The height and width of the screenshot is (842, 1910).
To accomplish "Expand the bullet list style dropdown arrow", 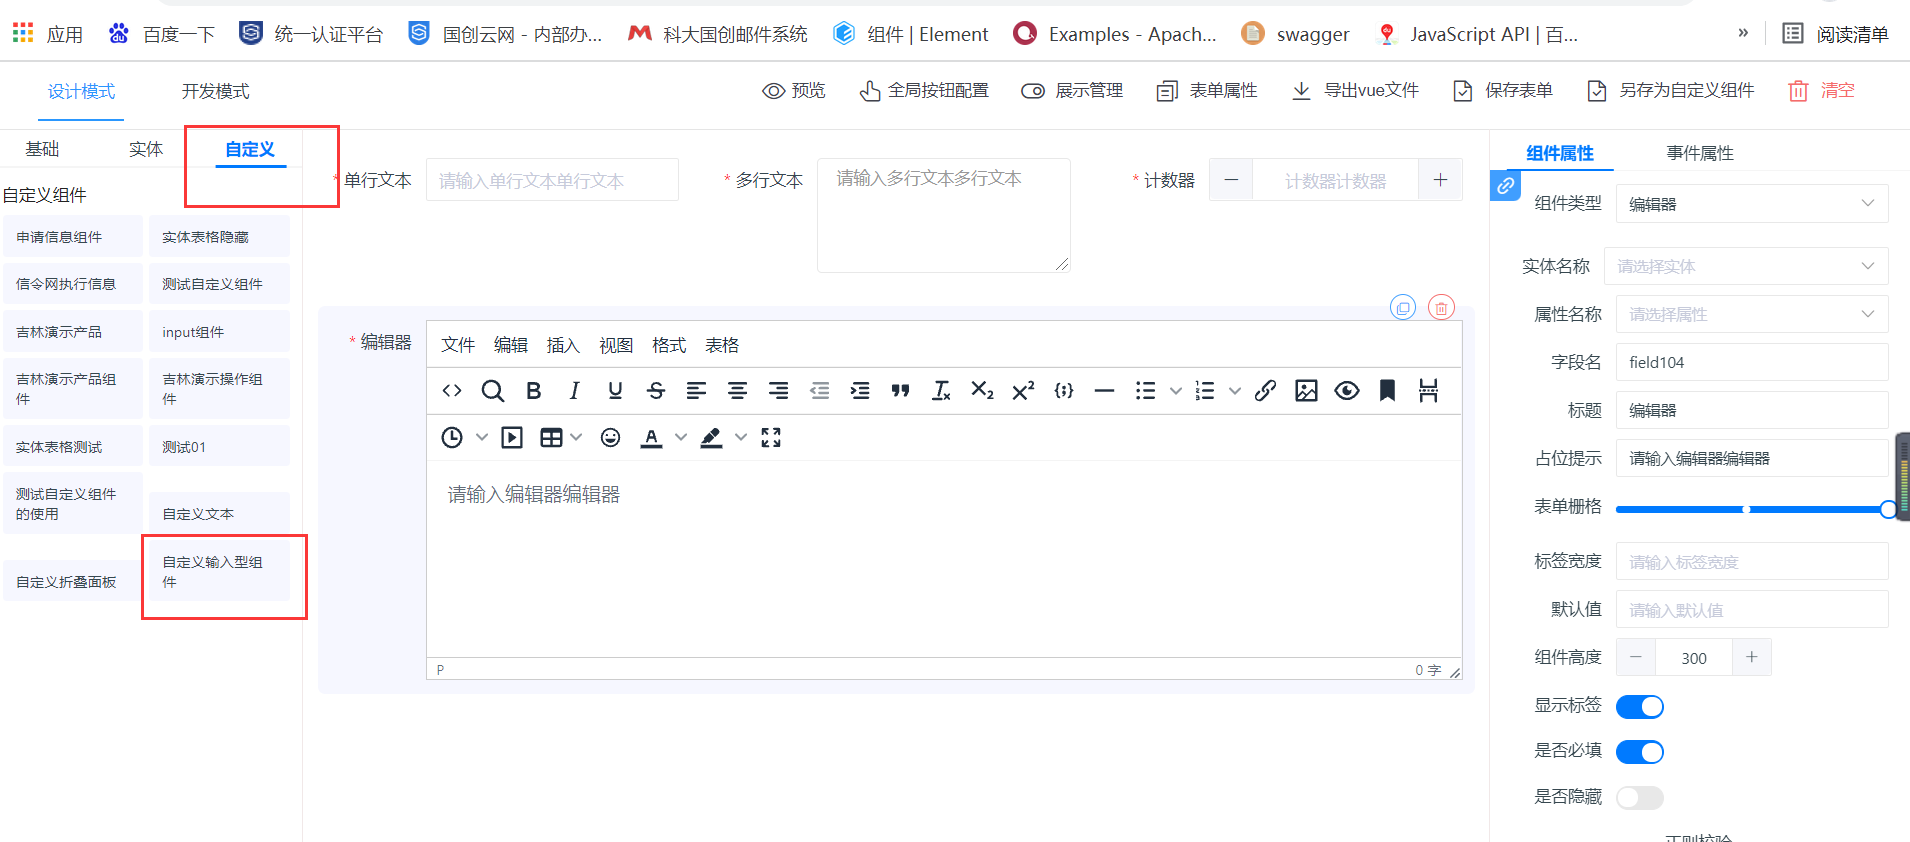I will coord(1176,391).
